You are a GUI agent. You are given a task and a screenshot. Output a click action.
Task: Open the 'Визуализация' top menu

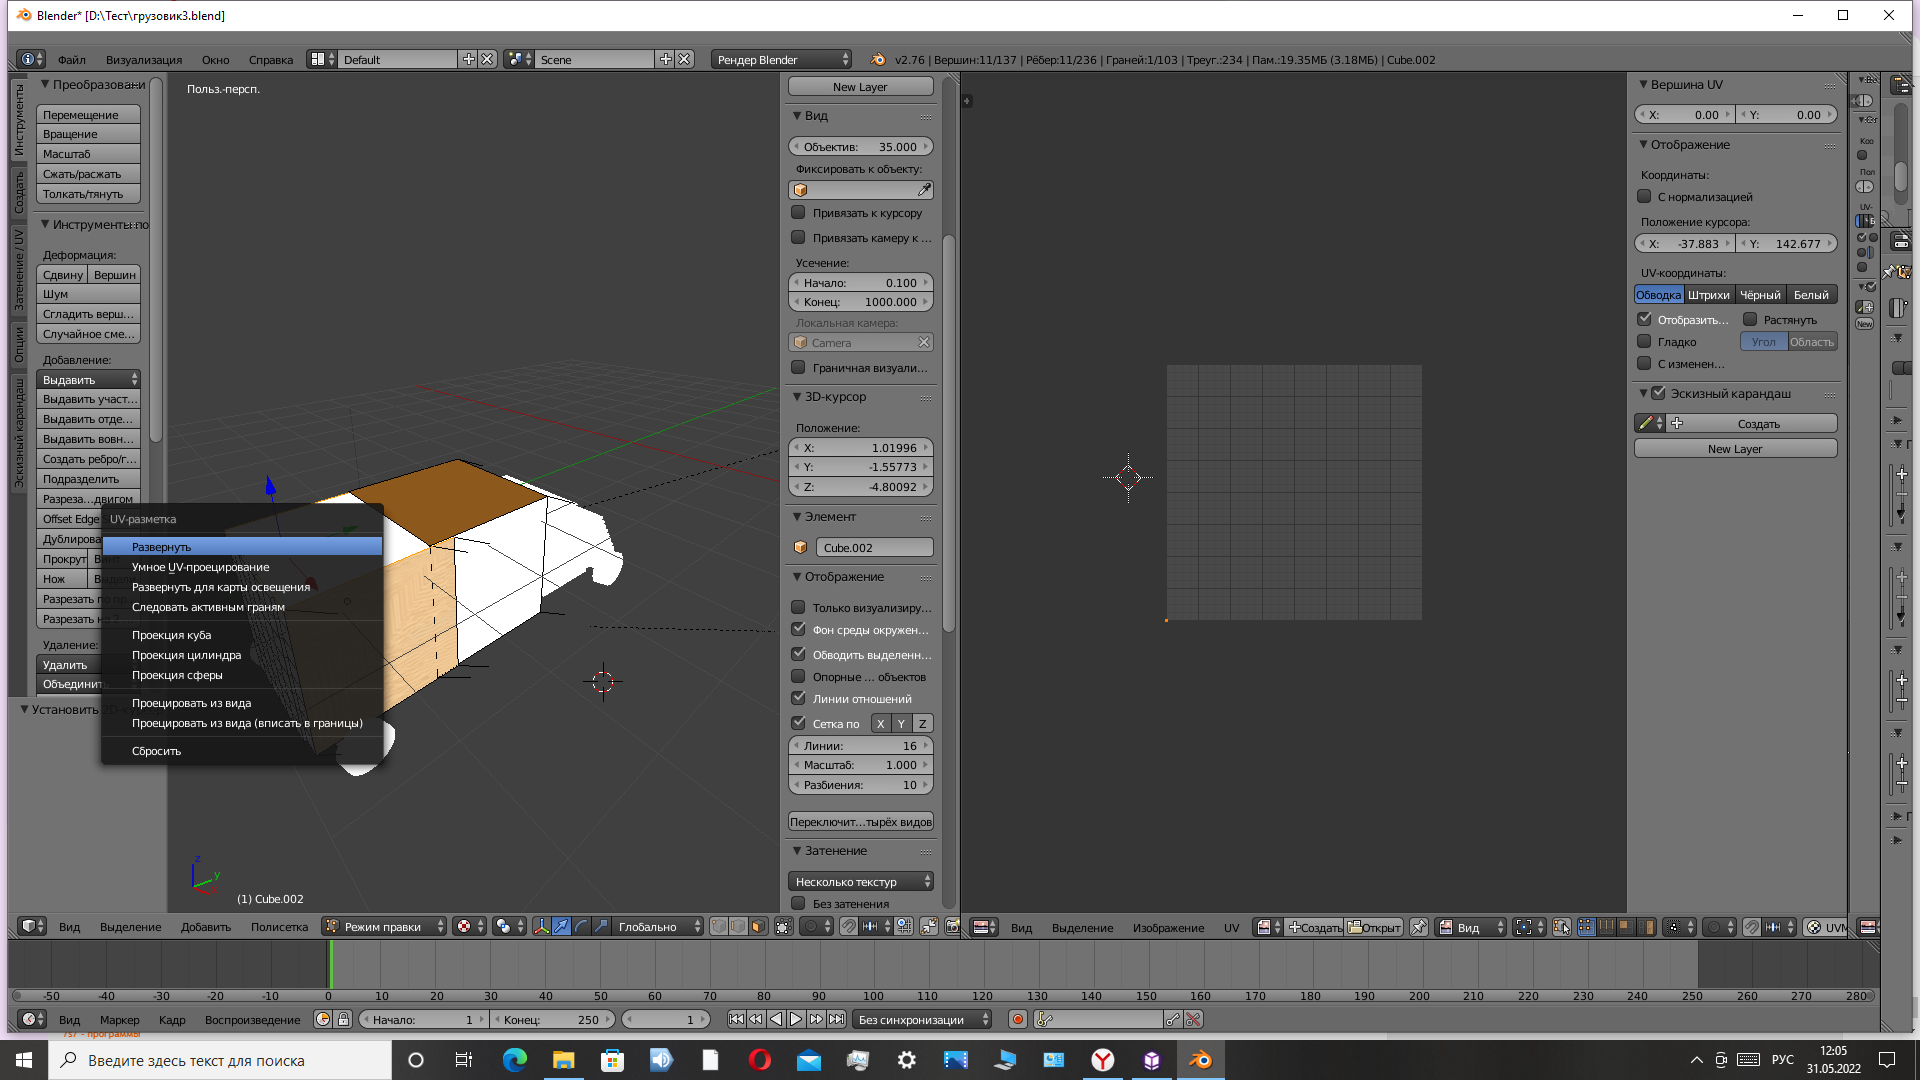tap(144, 60)
